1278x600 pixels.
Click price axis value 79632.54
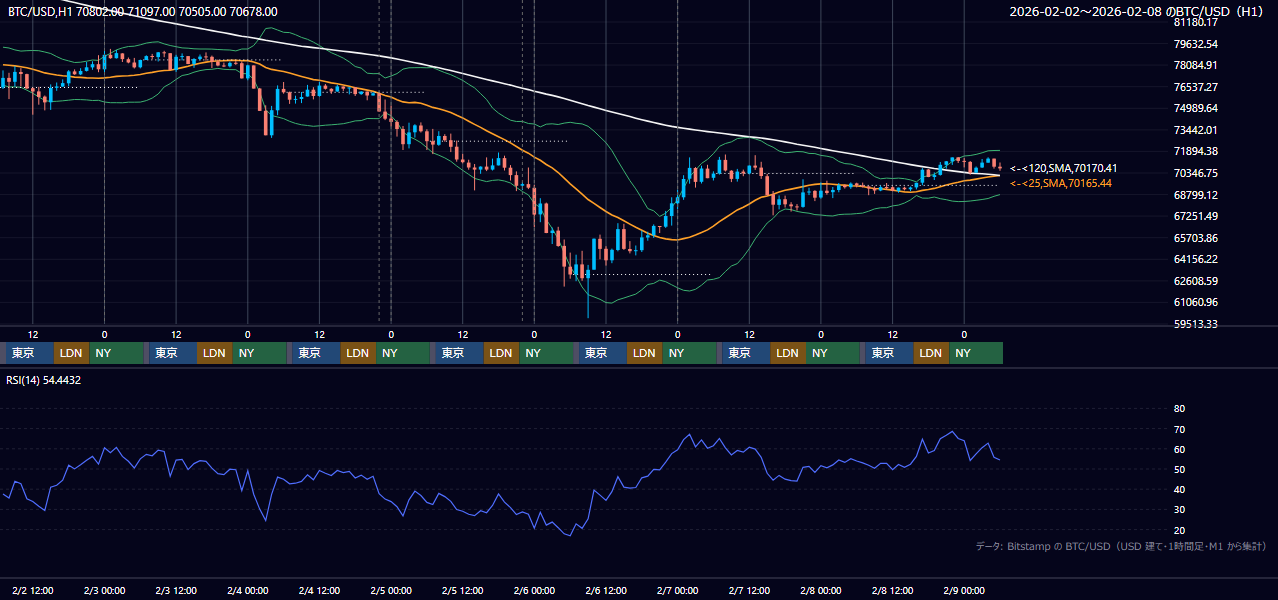(1195, 44)
